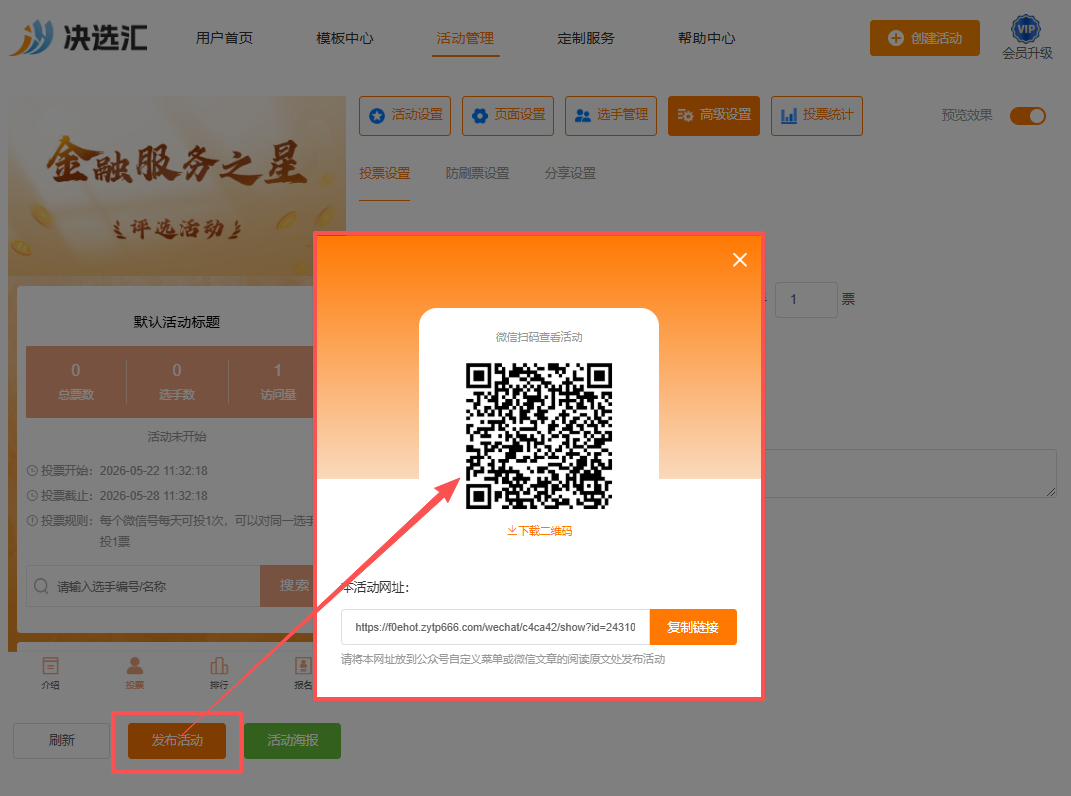Switch to the 分享设置 tab
1071x796 pixels.
(570, 174)
